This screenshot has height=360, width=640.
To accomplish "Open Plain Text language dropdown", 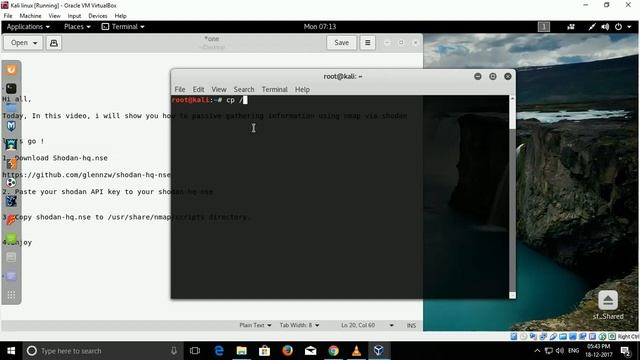I will [x=255, y=325].
